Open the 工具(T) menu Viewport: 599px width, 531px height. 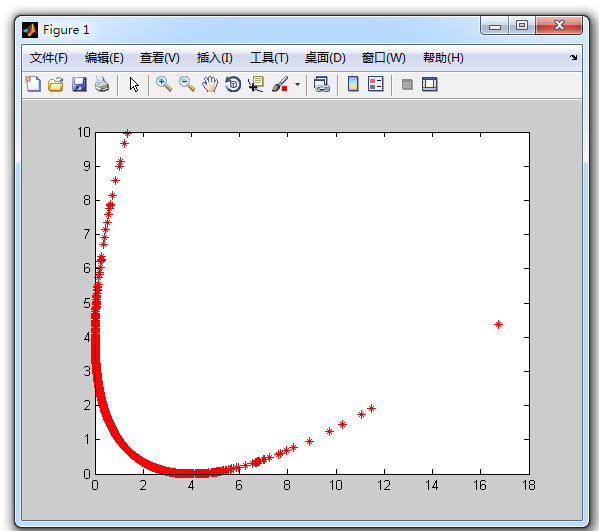269,58
